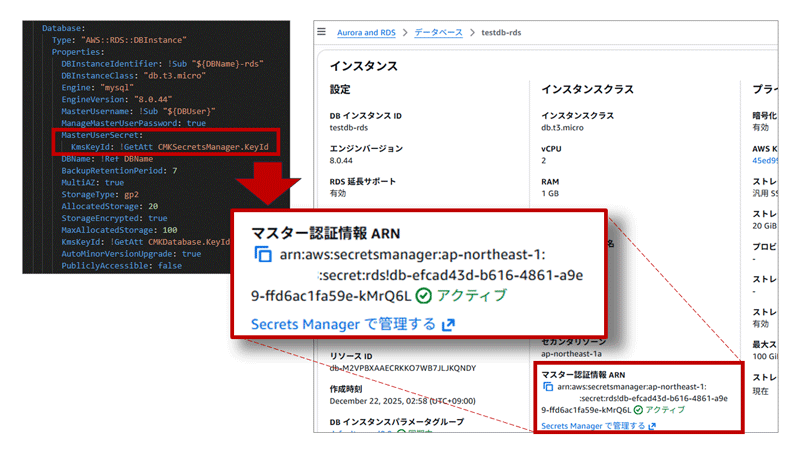Screen dimensions: 800x450
Task: Click the KmsKeyId CMKDatabase.KeyId code line
Action: [146, 242]
